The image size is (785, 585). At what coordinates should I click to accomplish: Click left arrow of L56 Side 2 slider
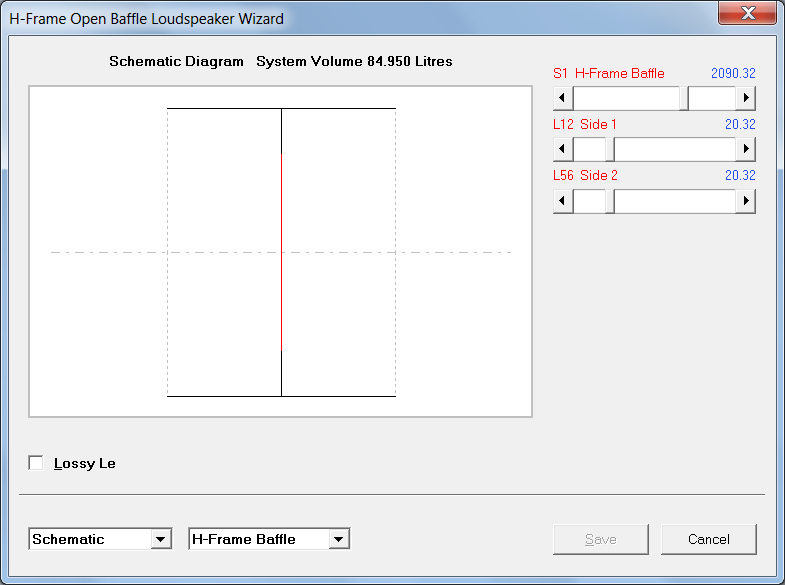click(563, 201)
